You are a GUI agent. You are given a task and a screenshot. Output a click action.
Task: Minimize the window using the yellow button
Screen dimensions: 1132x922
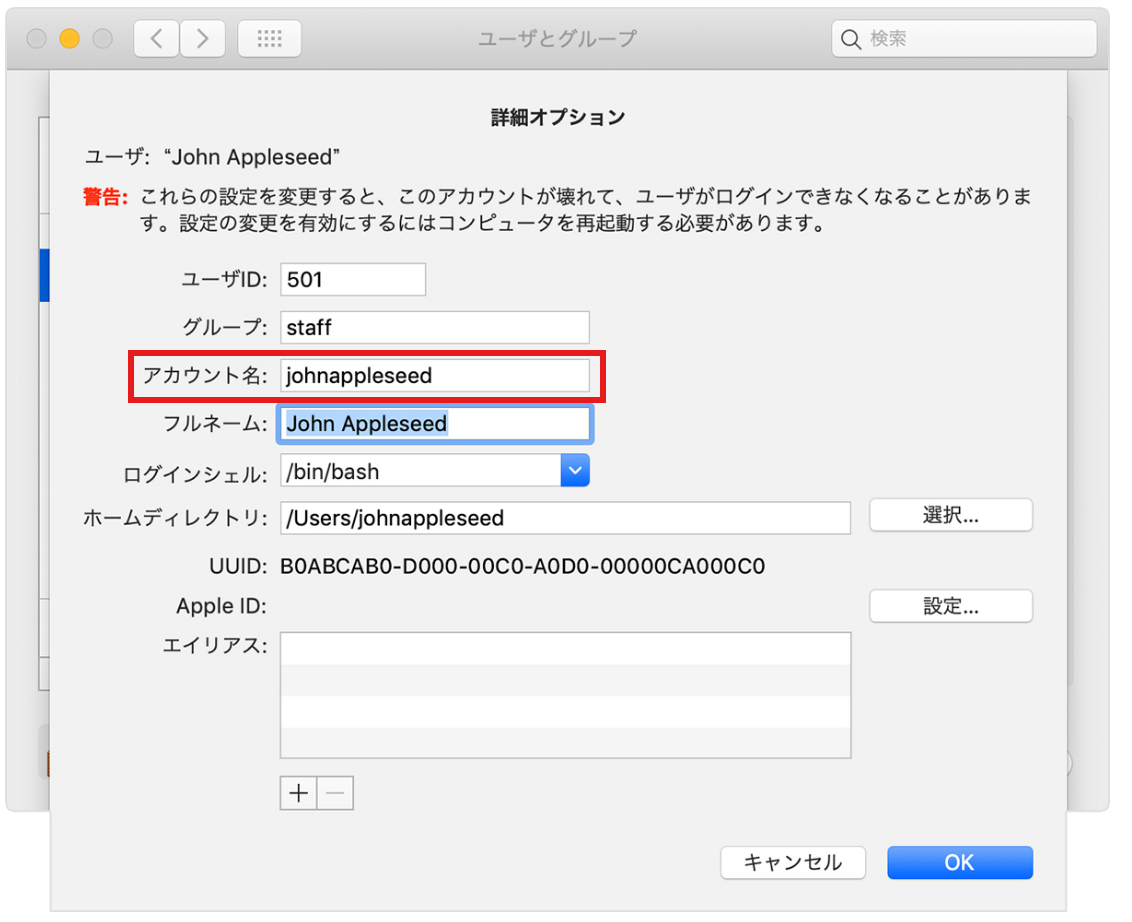[69, 39]
